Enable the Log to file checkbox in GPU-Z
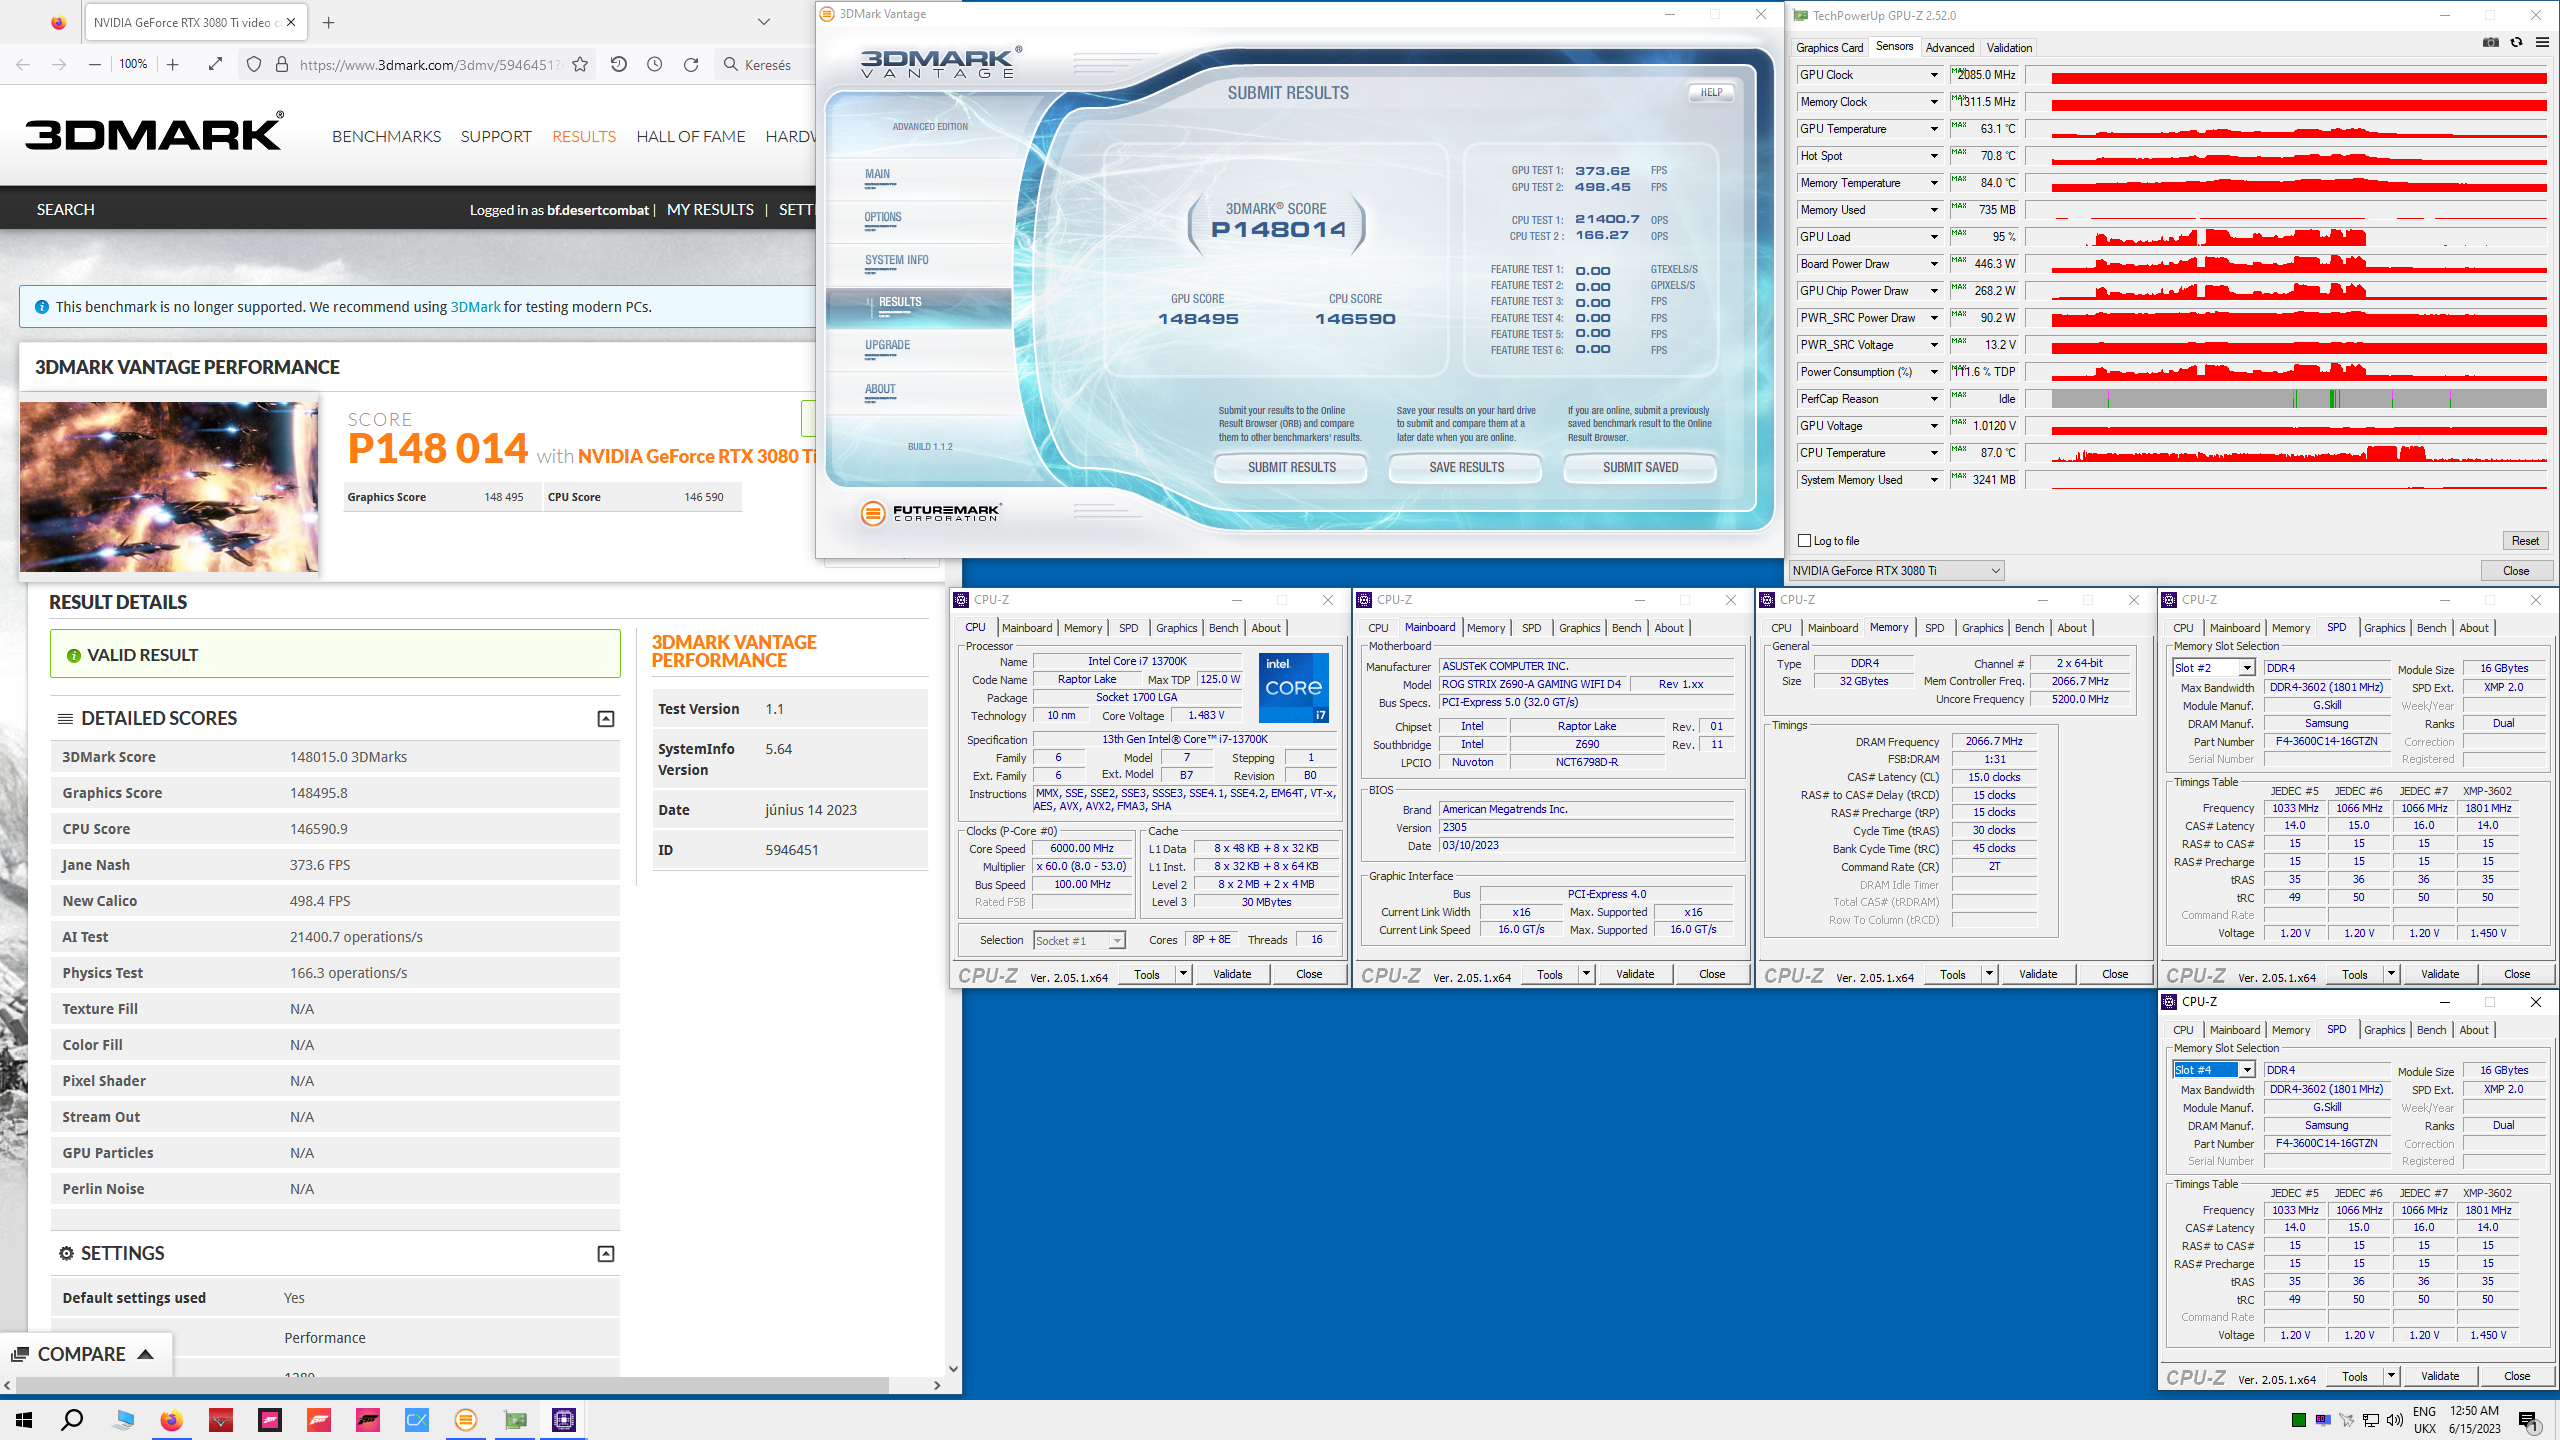The width and height of the screenshot is (2560, 1440). tap(1805, 541)
